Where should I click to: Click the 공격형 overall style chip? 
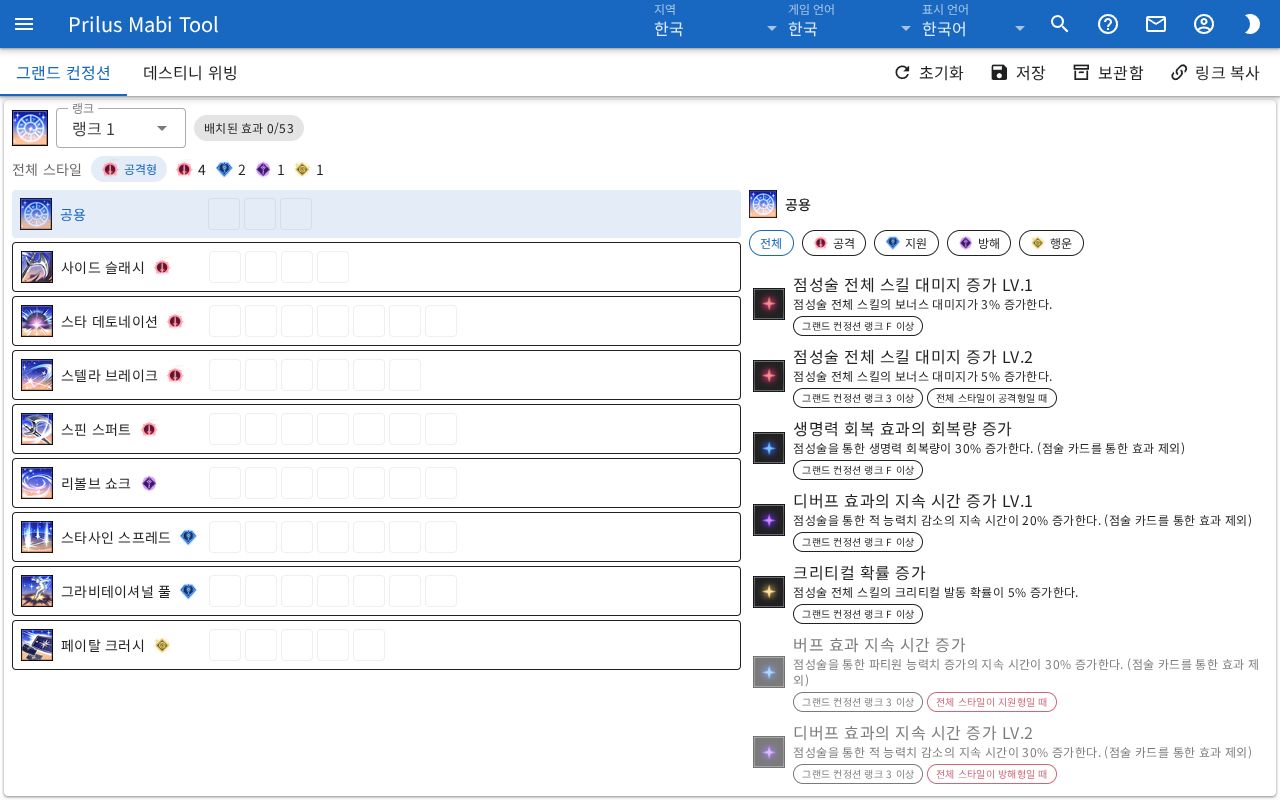129,170
